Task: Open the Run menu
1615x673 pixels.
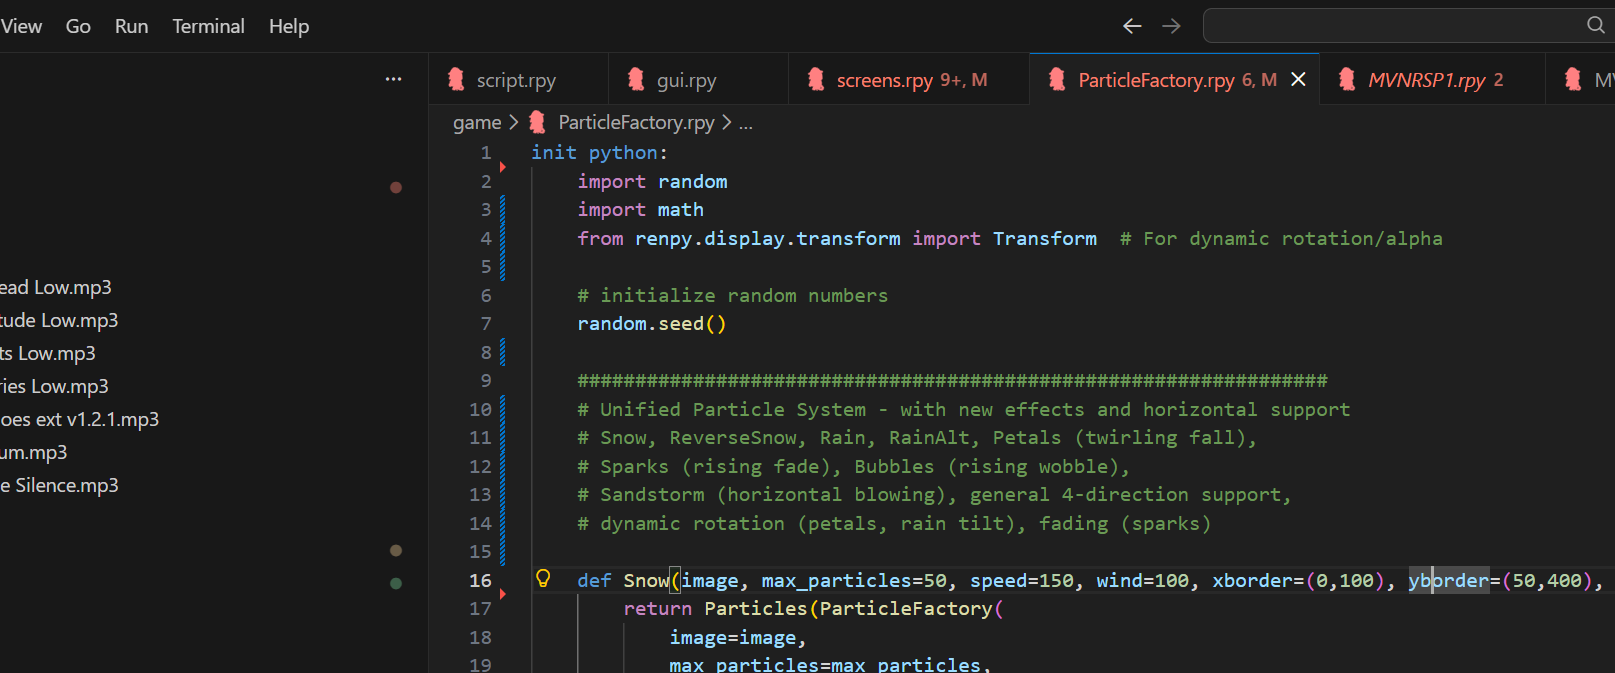Action: tap(131, 26)
